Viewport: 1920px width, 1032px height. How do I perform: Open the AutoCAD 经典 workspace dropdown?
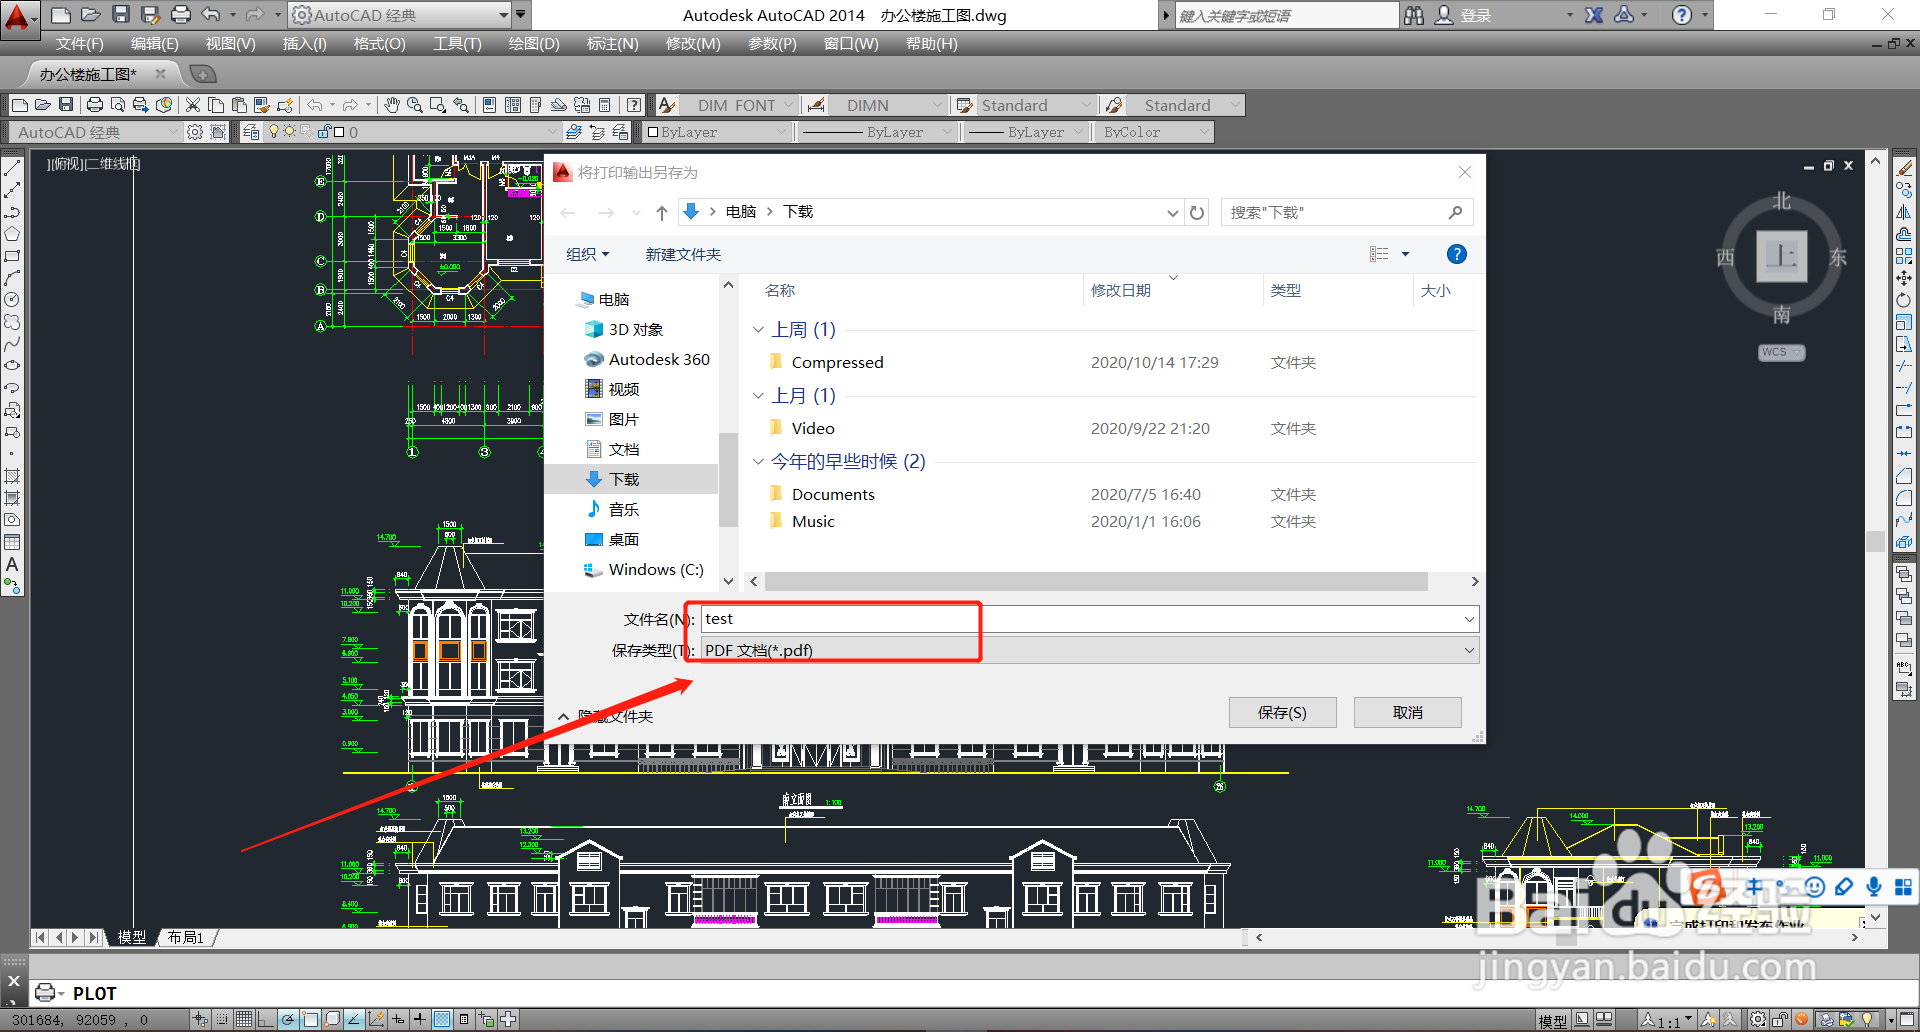504,15
